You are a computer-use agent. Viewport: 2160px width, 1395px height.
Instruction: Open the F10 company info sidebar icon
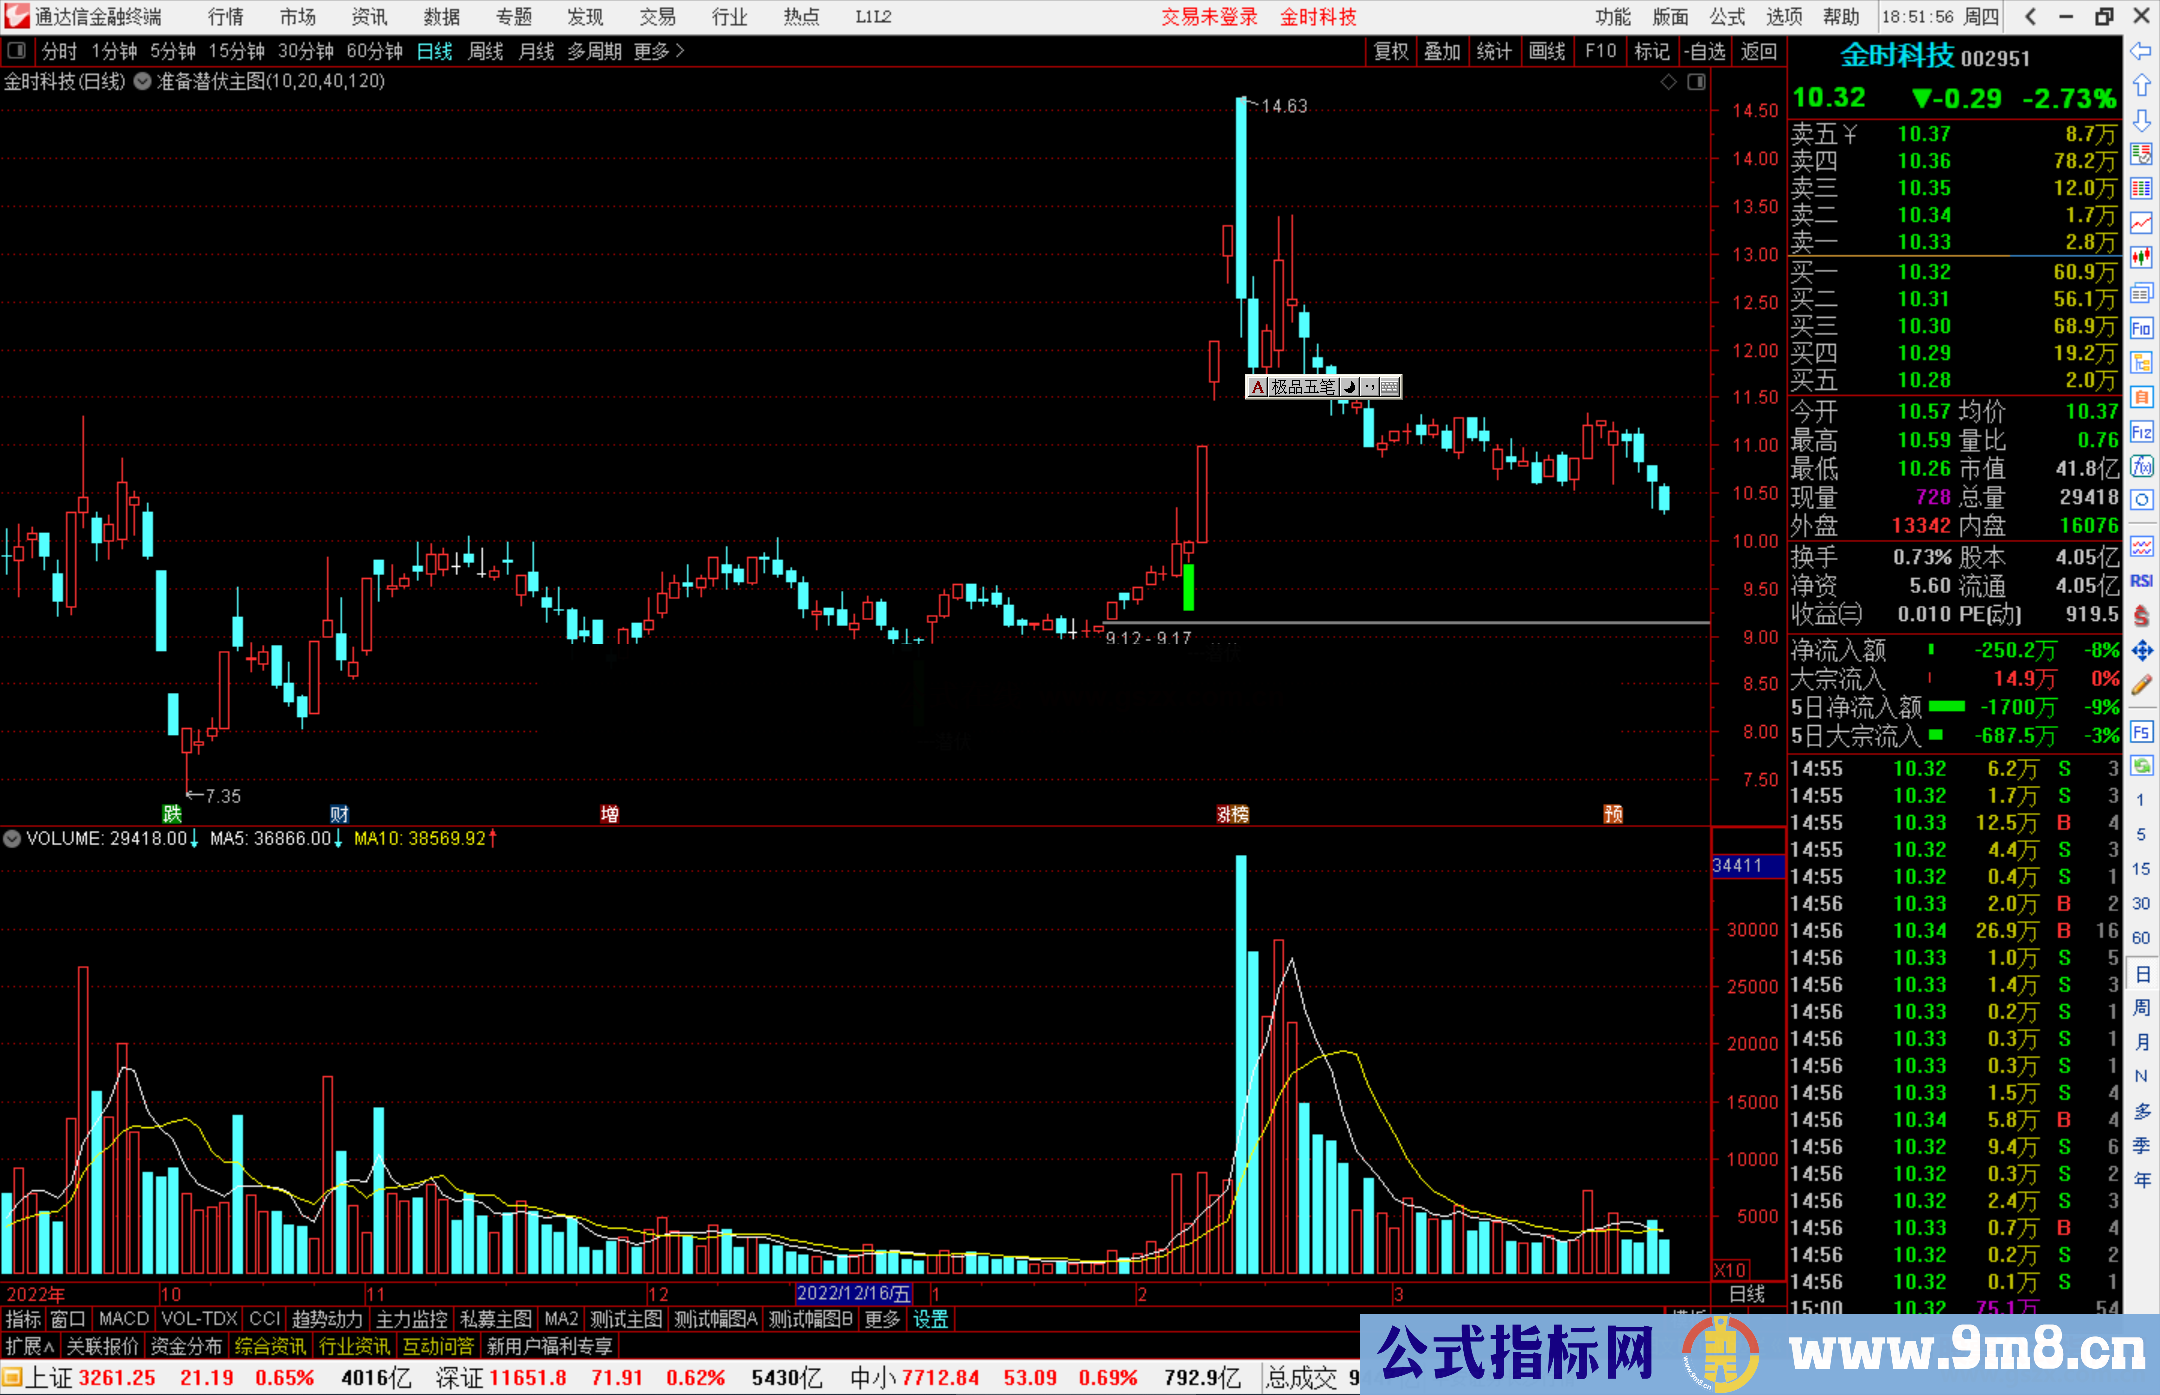[2141, 328]
